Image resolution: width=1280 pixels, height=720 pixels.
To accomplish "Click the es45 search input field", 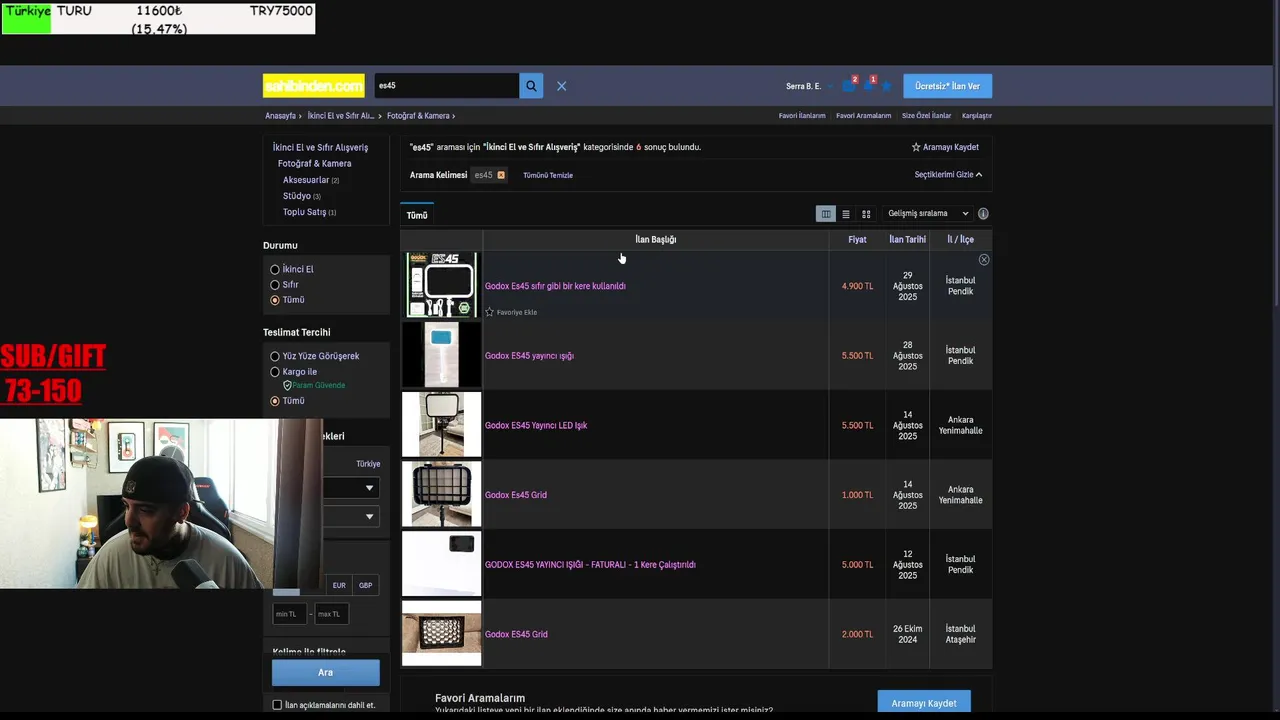I will [446, 86].
